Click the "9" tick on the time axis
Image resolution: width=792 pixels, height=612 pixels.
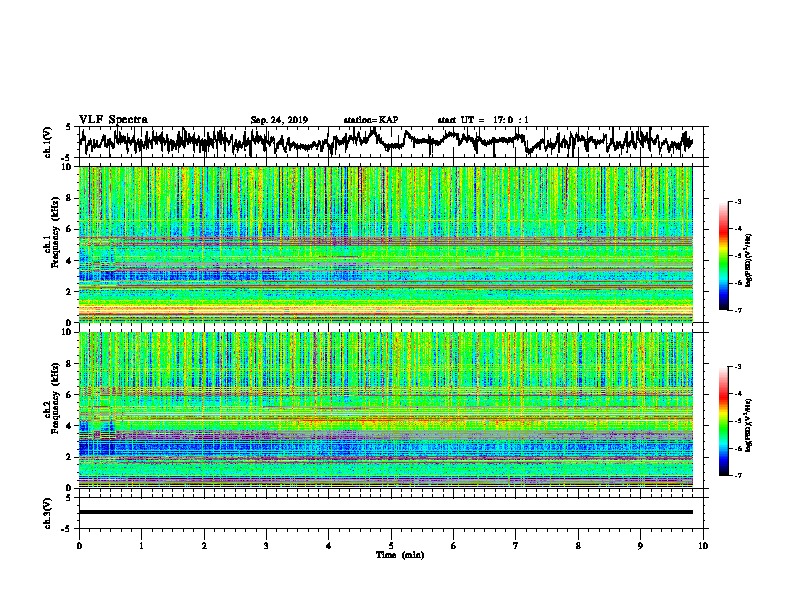point(640,546)
